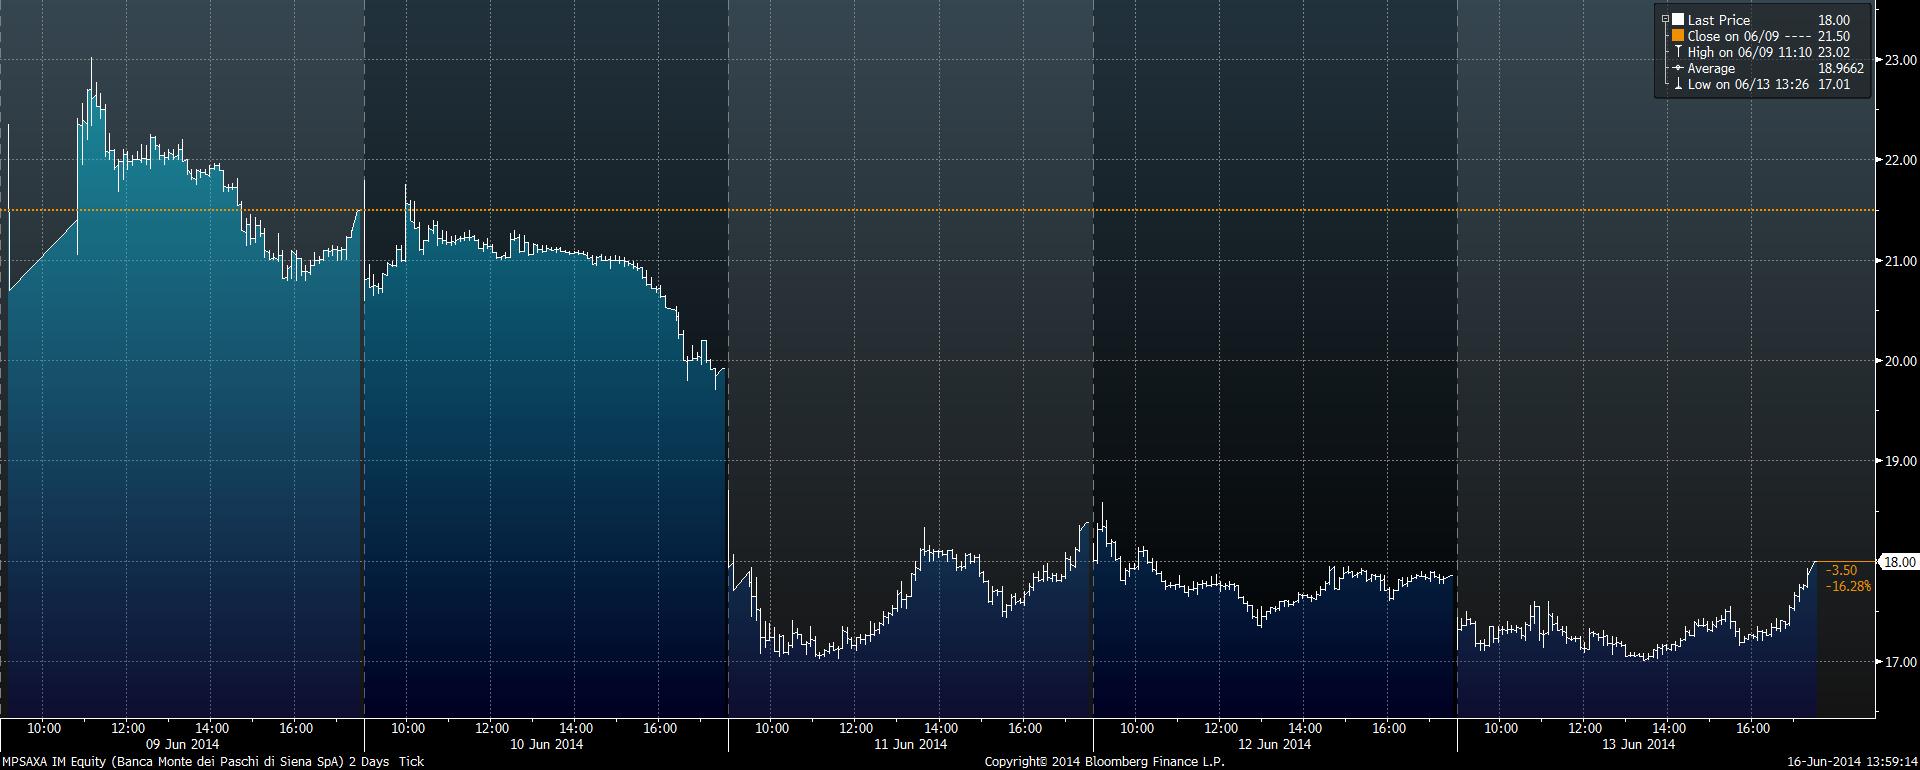1920x770 pixels.
Task: Click the Low marker icon in legend
Action: tap(1678, 85)
